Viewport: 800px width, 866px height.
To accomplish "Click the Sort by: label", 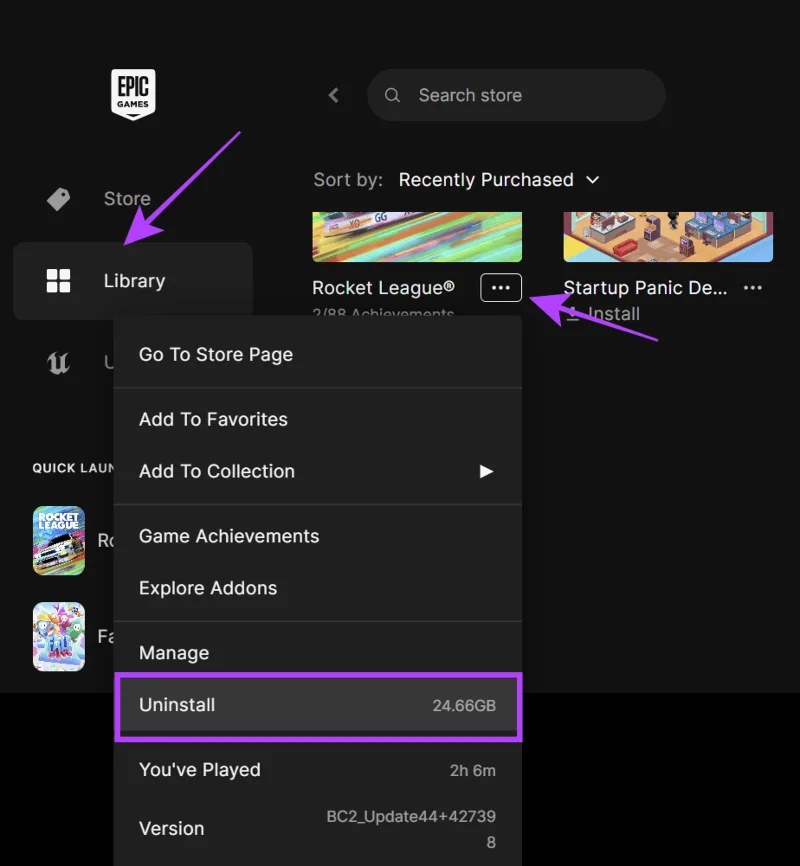I will (348, 180).
